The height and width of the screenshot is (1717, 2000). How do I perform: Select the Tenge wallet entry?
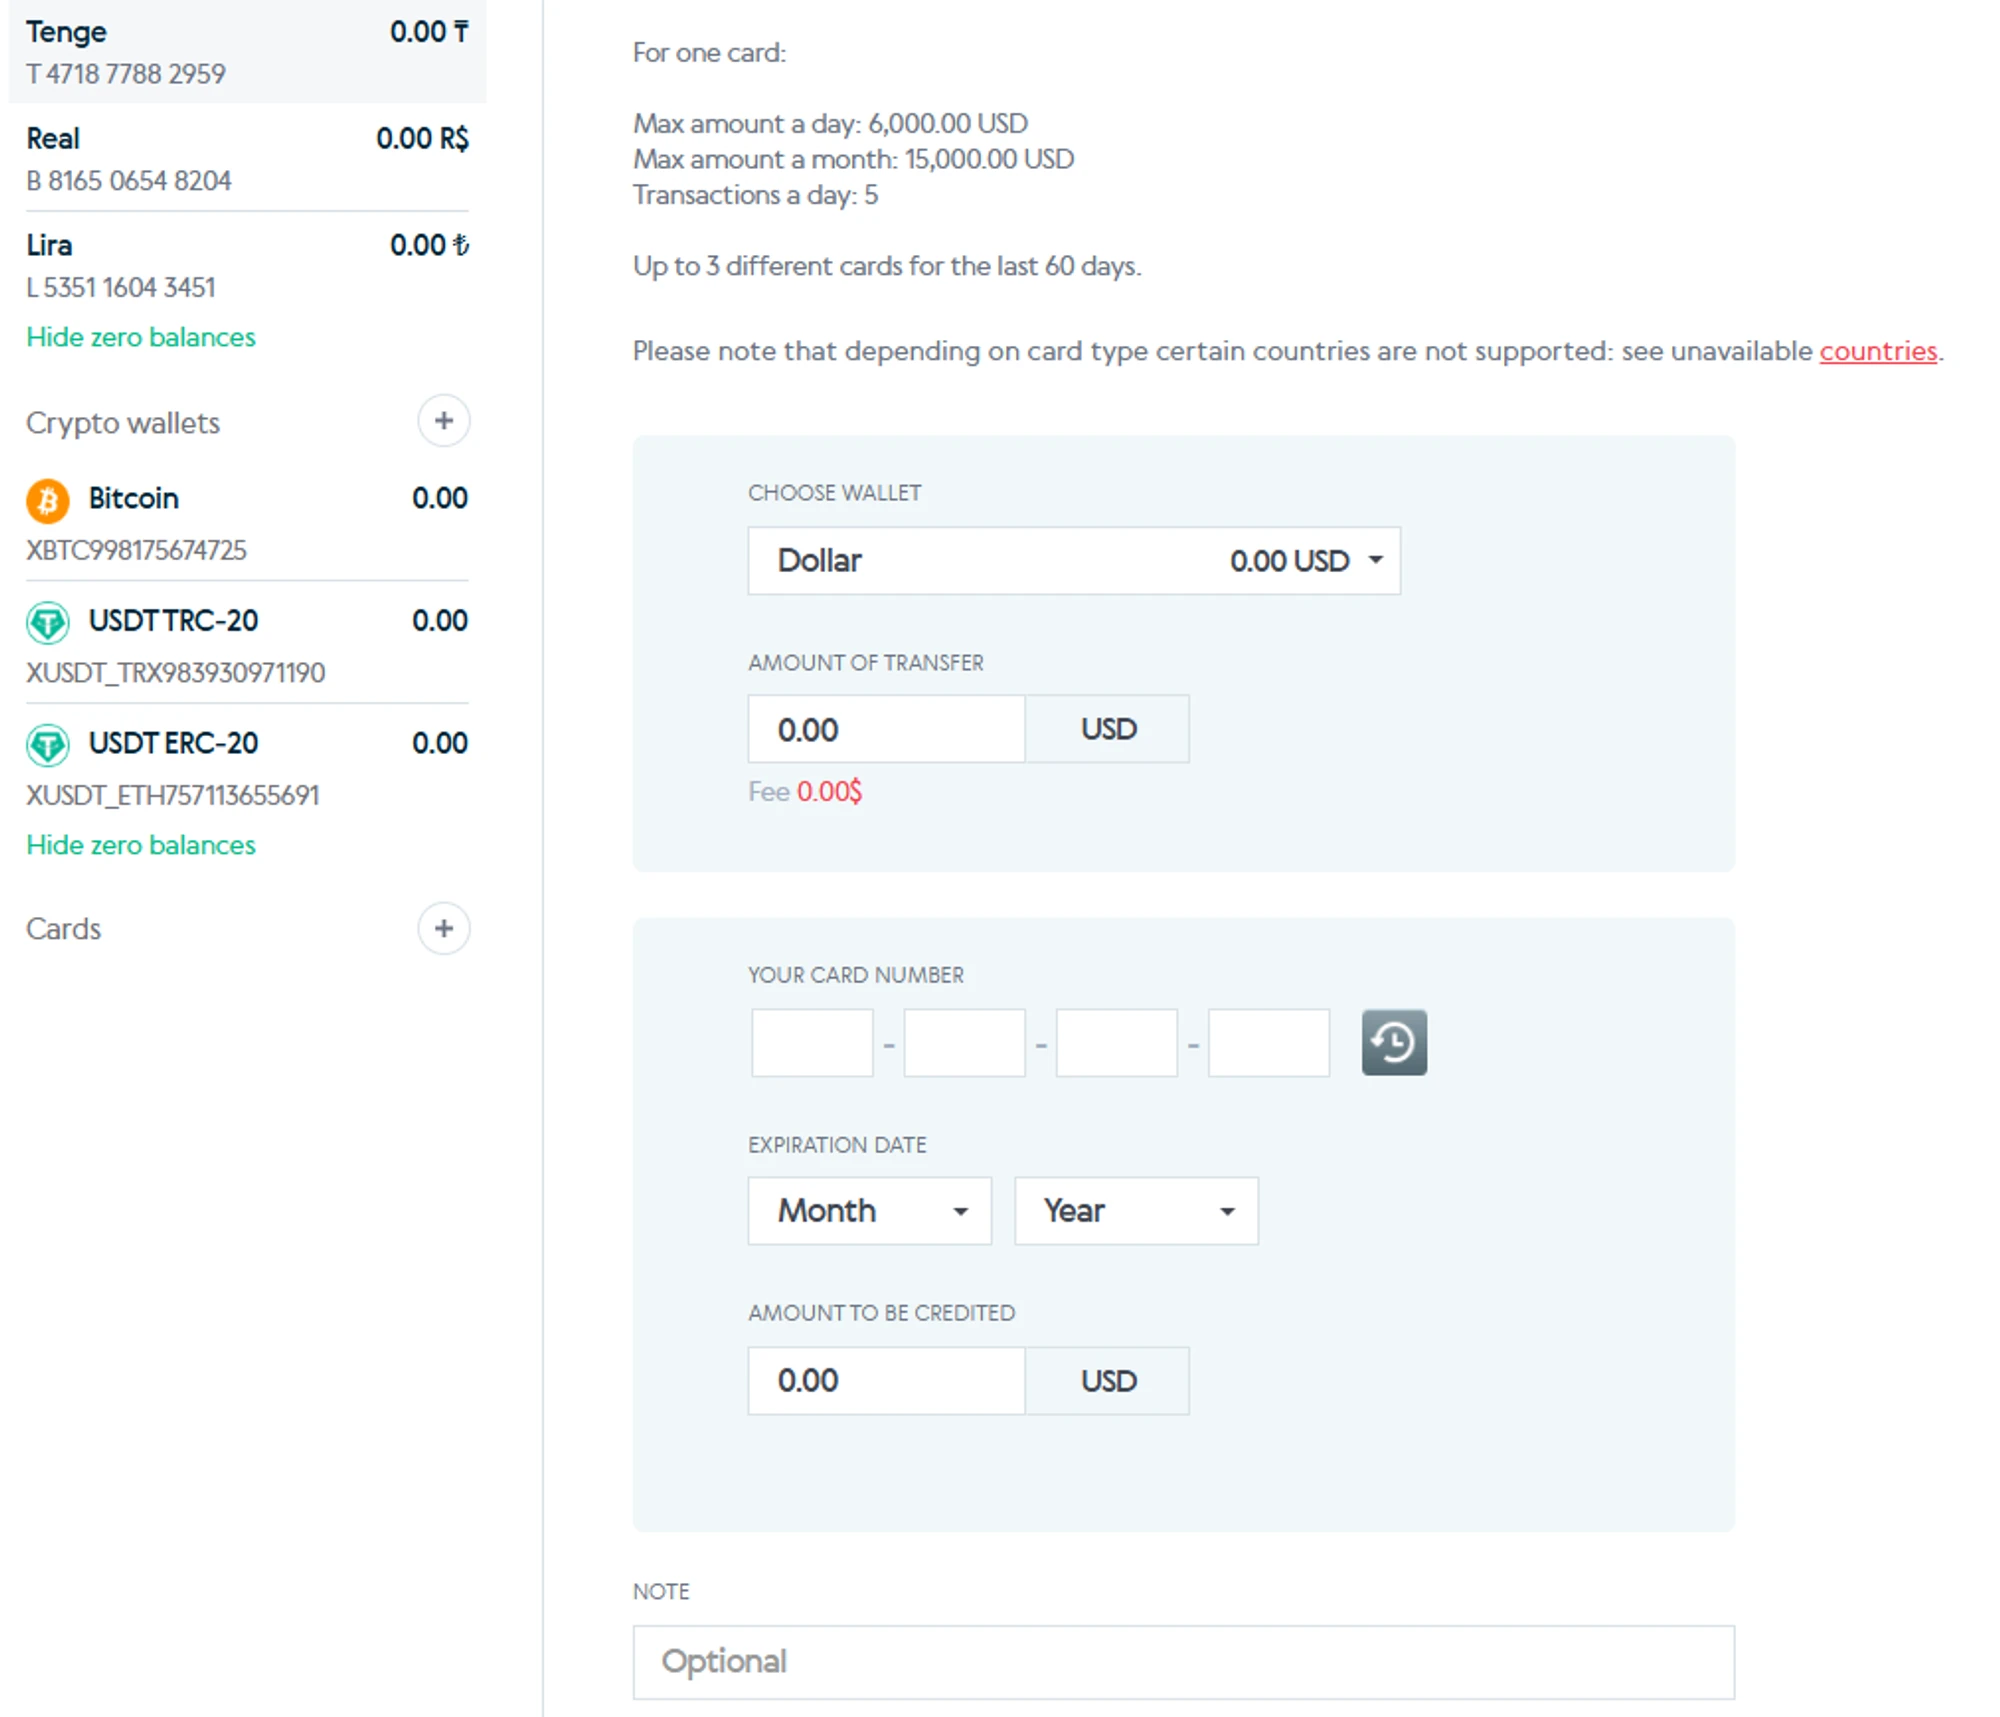(x=246, y=52)
